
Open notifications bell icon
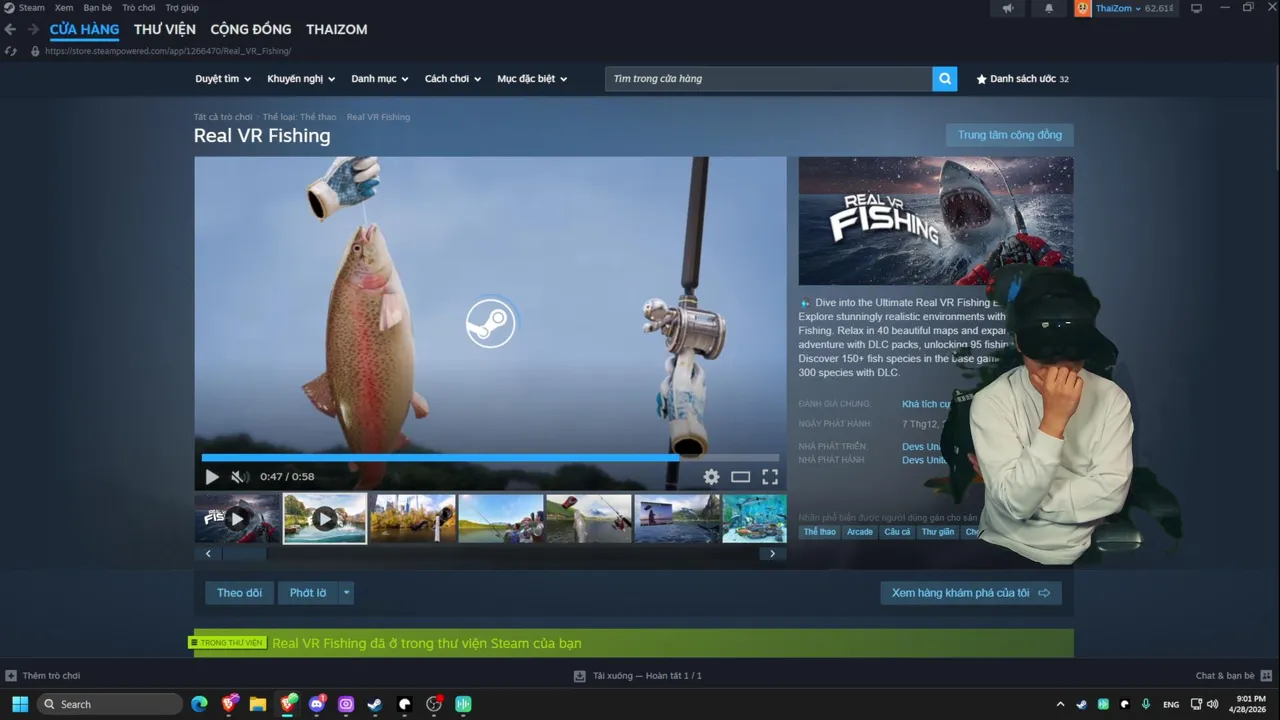coord(1049,8)
